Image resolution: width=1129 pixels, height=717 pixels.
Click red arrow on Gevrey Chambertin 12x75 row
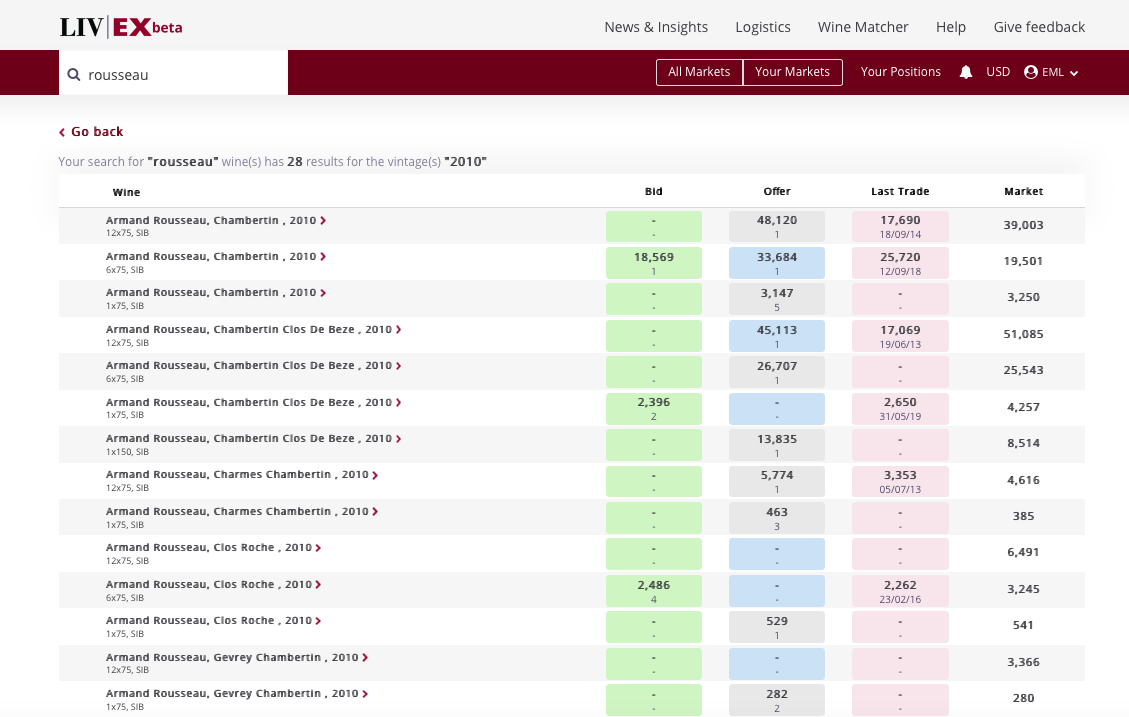(365, 657)
